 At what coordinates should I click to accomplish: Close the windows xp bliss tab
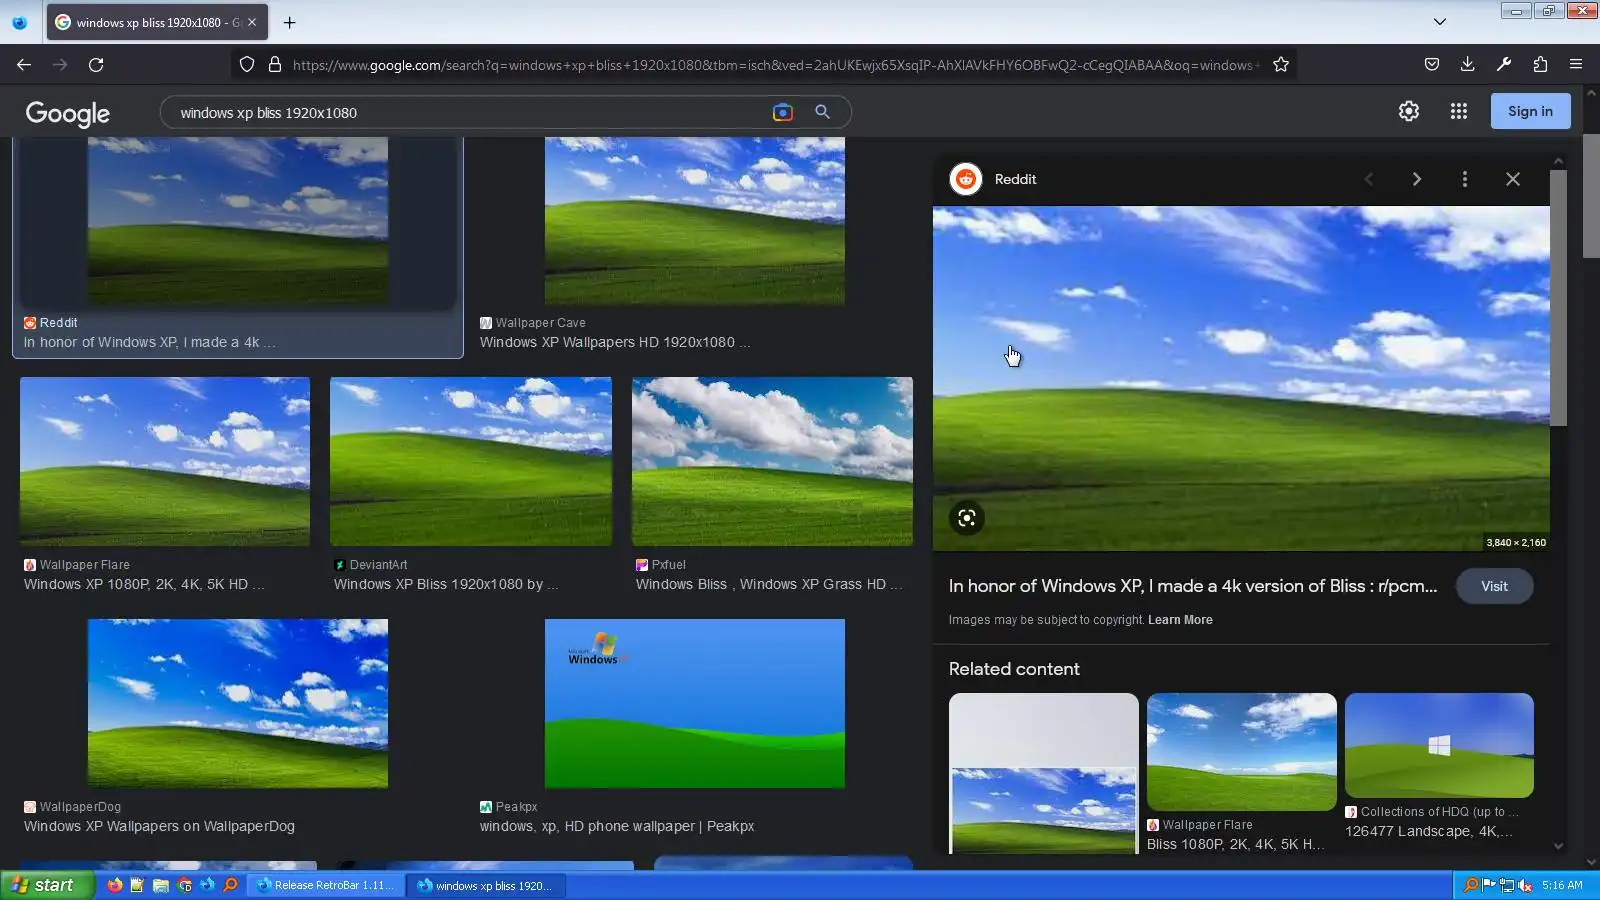pos(252,22)
